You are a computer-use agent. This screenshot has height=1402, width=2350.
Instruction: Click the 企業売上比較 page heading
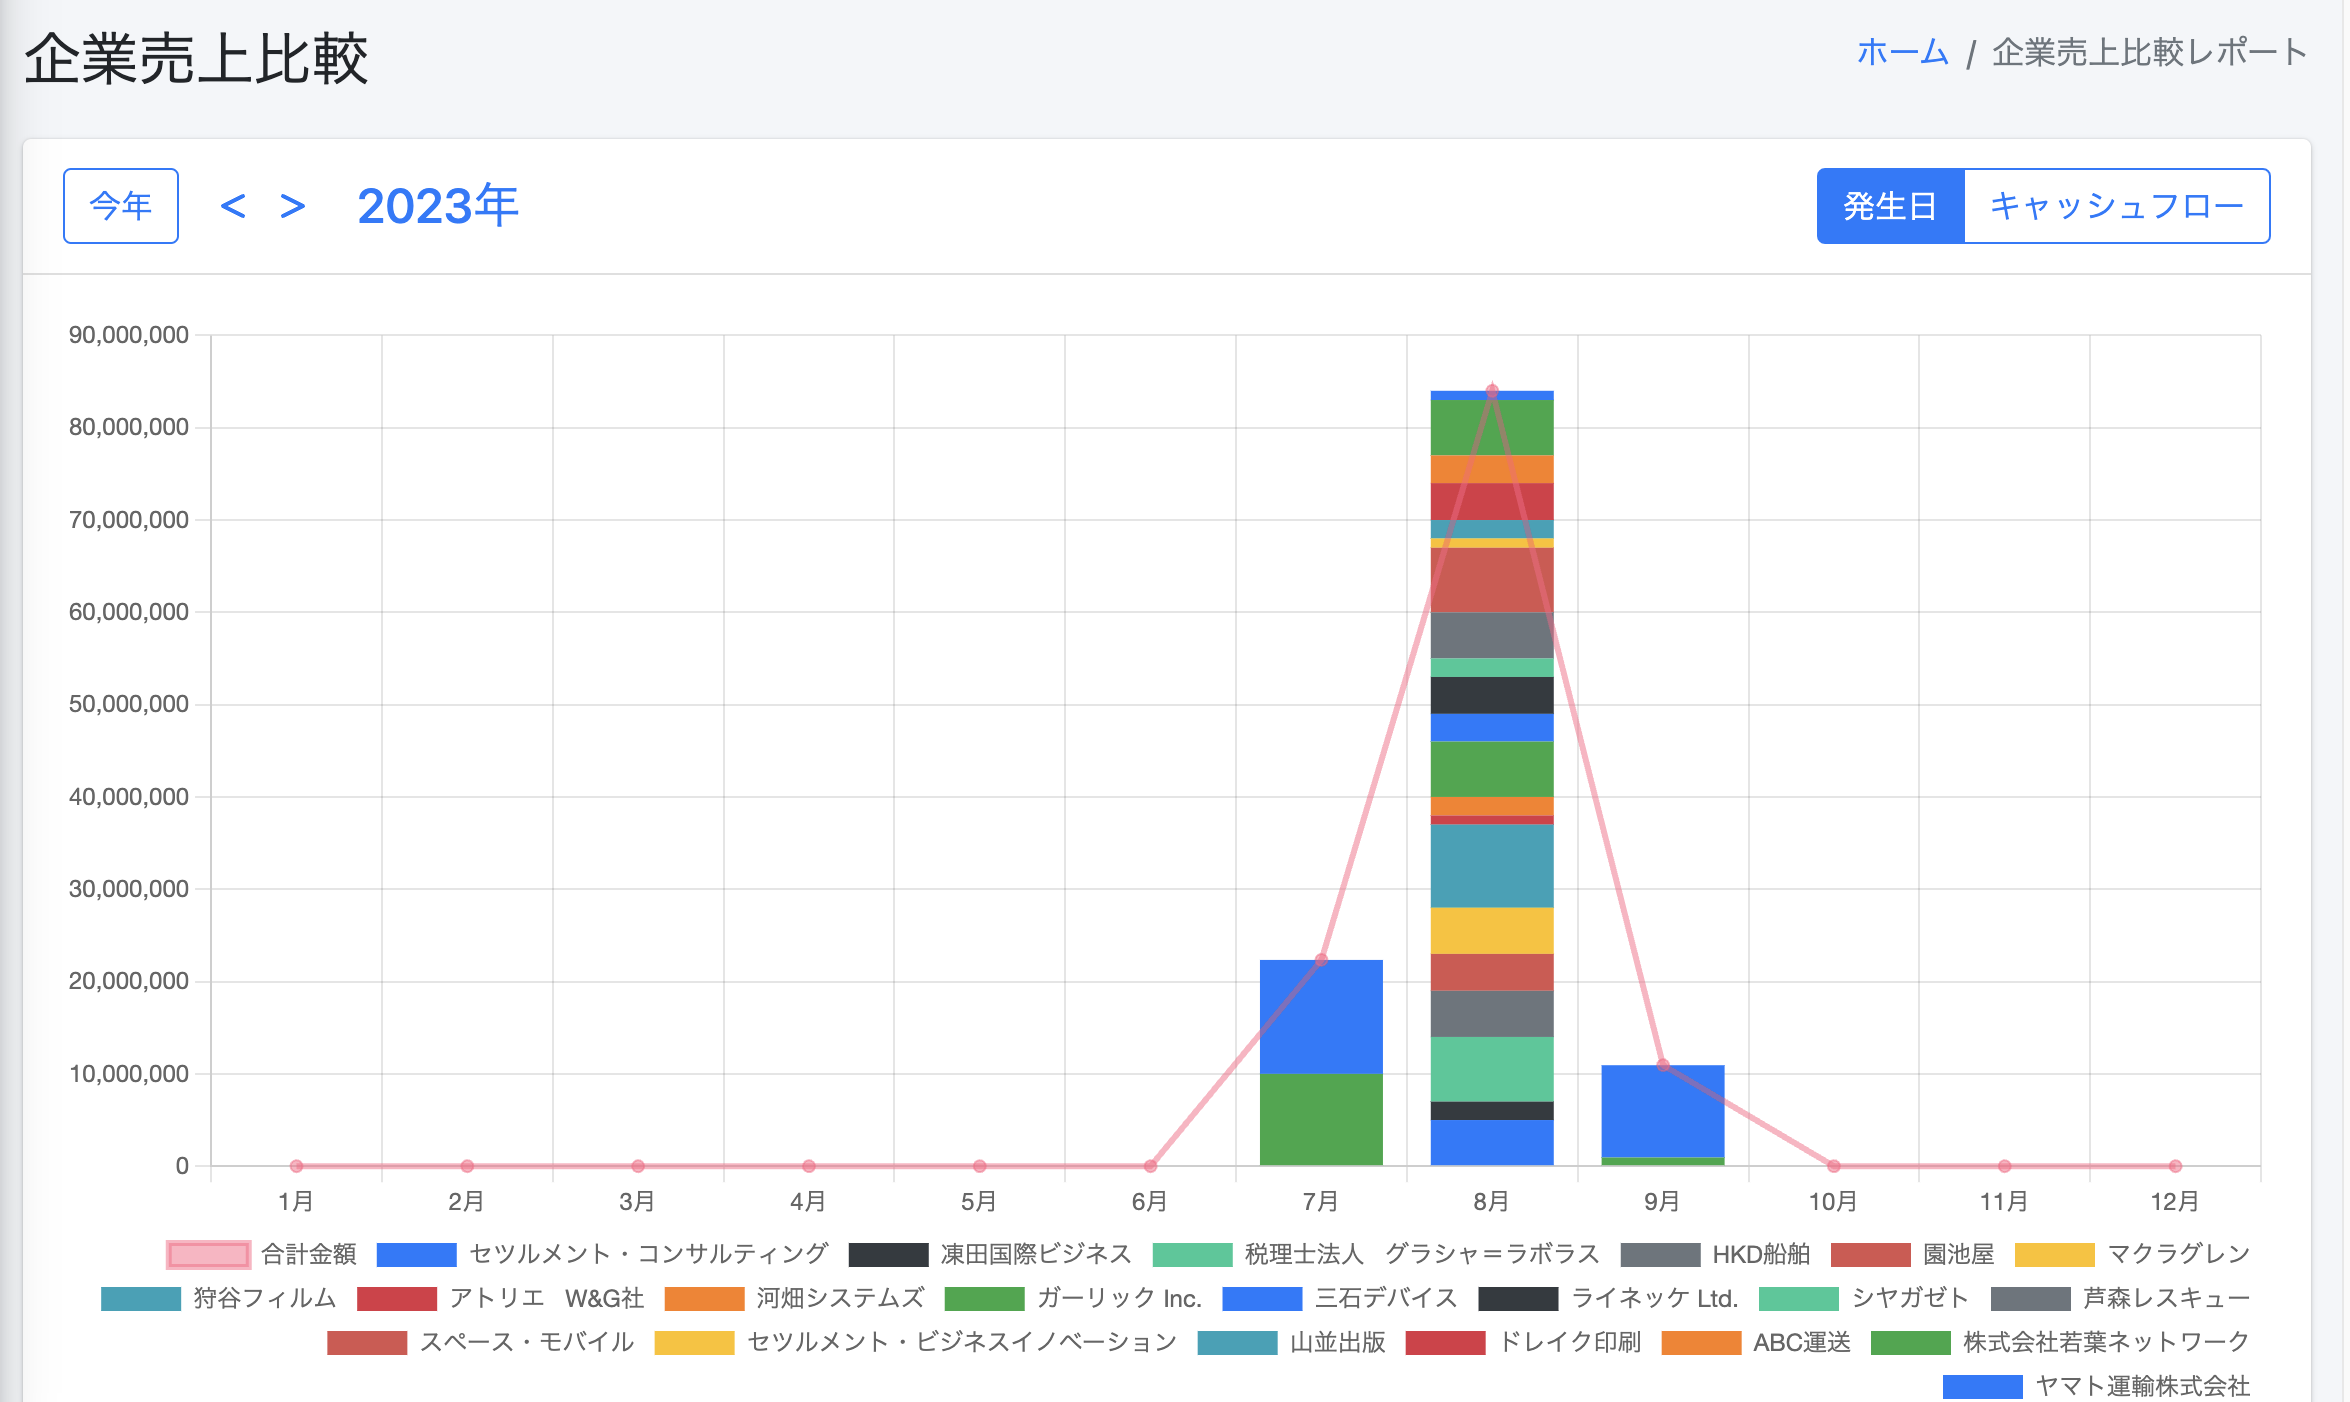196,59
